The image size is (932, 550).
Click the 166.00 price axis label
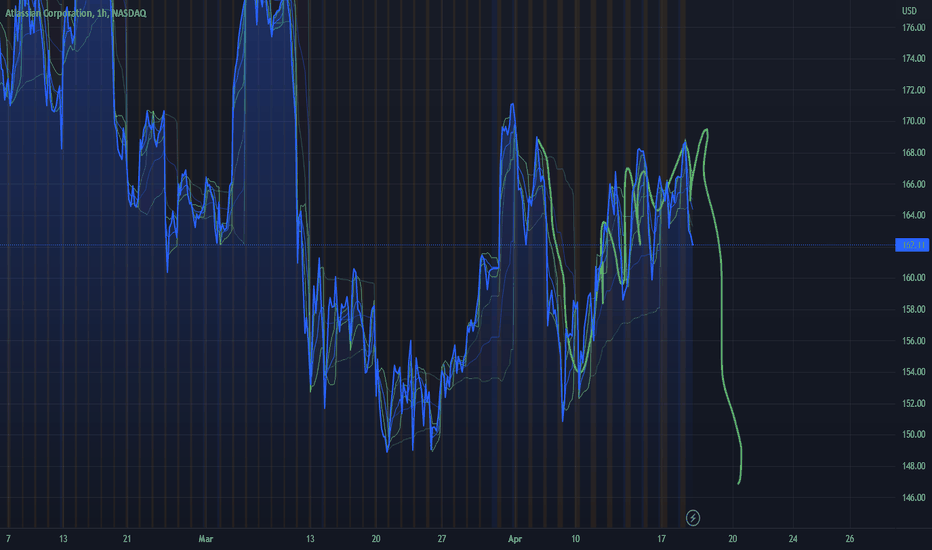click(914, 184)
